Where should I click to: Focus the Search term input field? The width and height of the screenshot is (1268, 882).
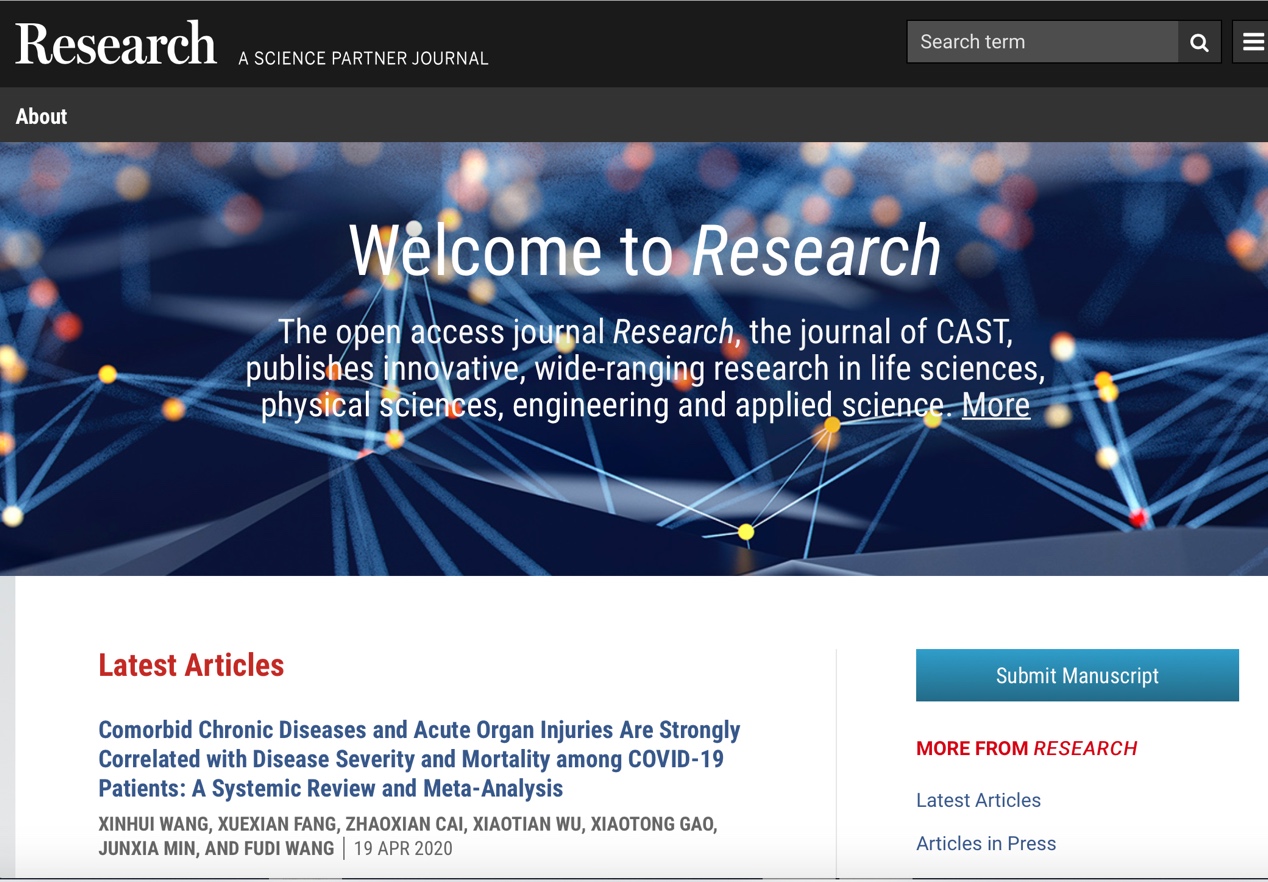tap(1043, 42)
